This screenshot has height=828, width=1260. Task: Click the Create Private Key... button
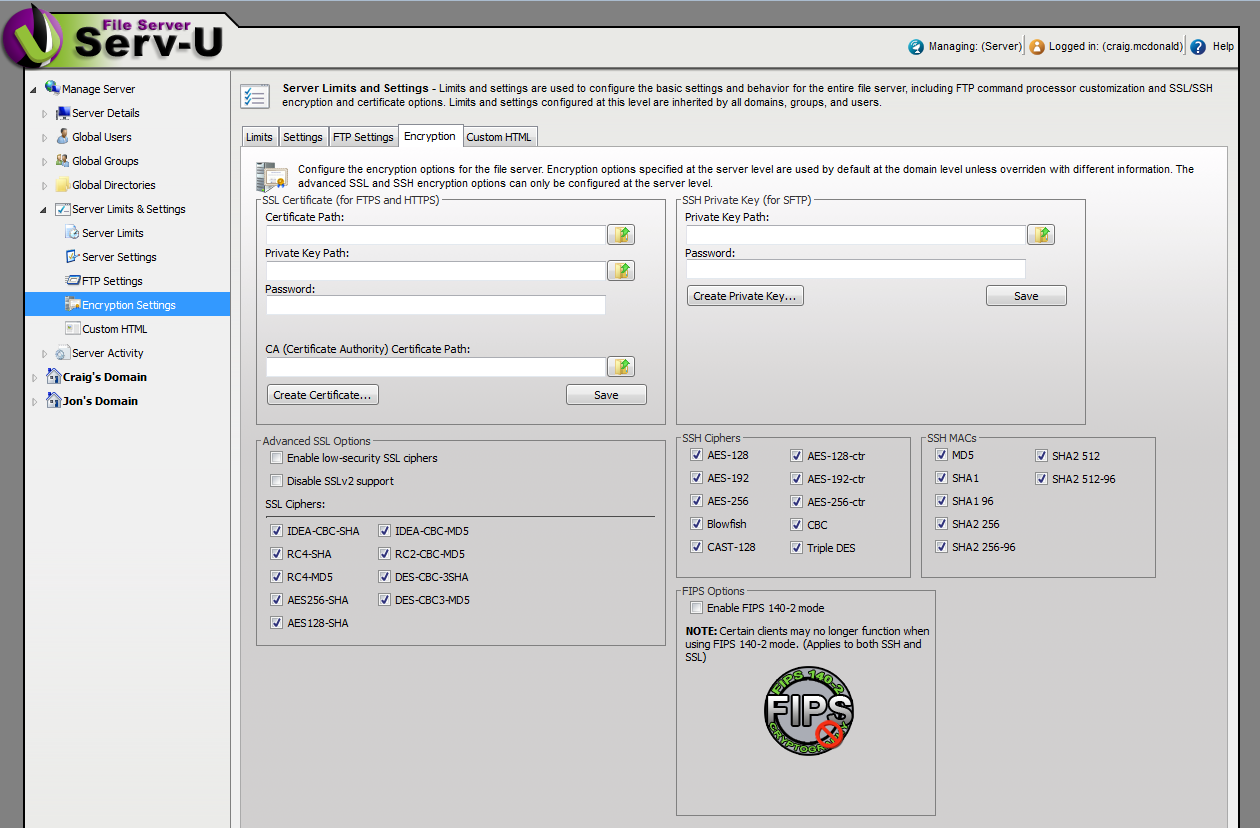pyautogui.click(x=745, y=296)
